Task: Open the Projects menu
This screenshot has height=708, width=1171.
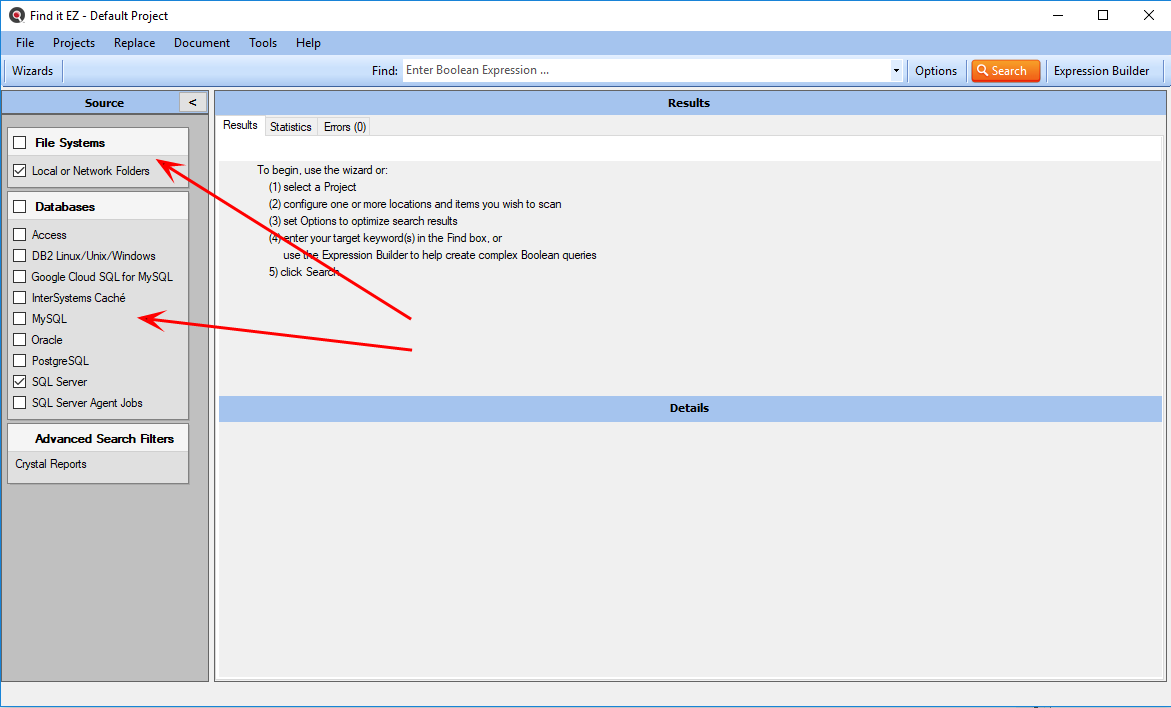Action: (x=74, y=43)
